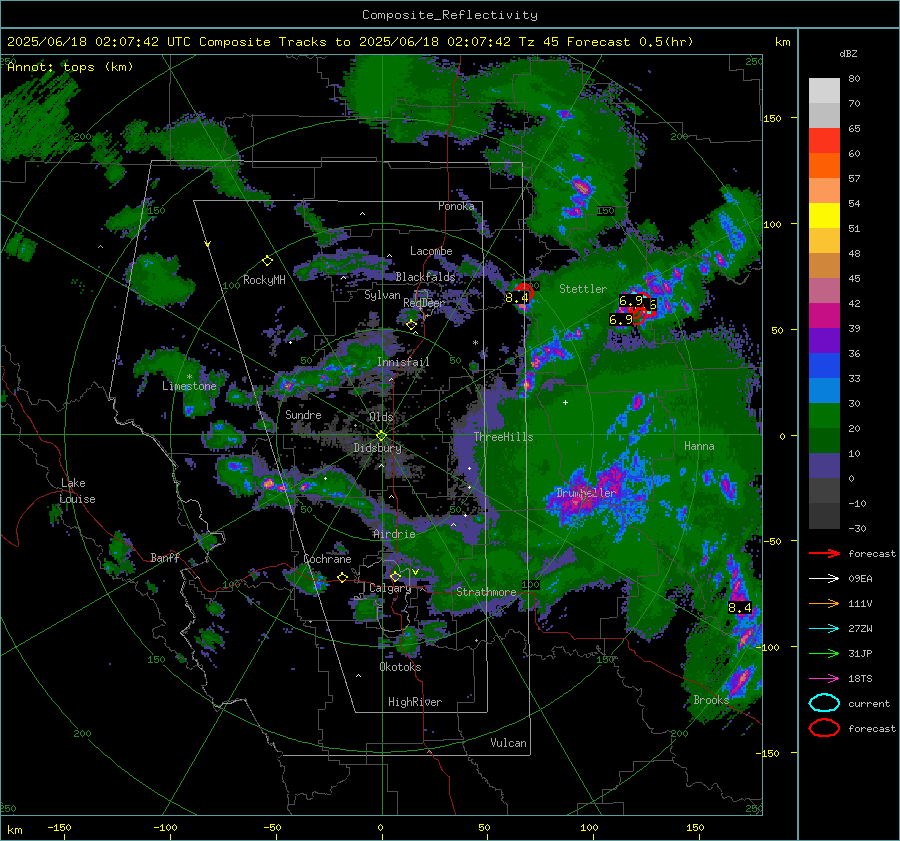Click the yellow diamond marker at Calgary

(395, 576)
